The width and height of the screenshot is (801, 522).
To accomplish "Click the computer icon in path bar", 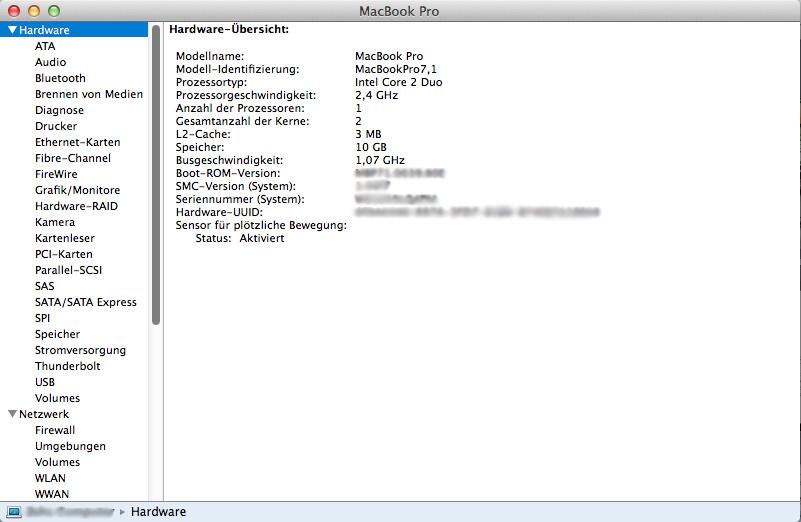I will coord(14,511).
